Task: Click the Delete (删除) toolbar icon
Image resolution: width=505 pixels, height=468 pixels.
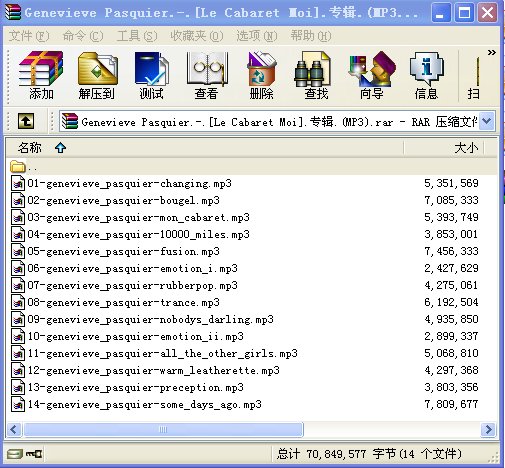Action: click(262, 75)
